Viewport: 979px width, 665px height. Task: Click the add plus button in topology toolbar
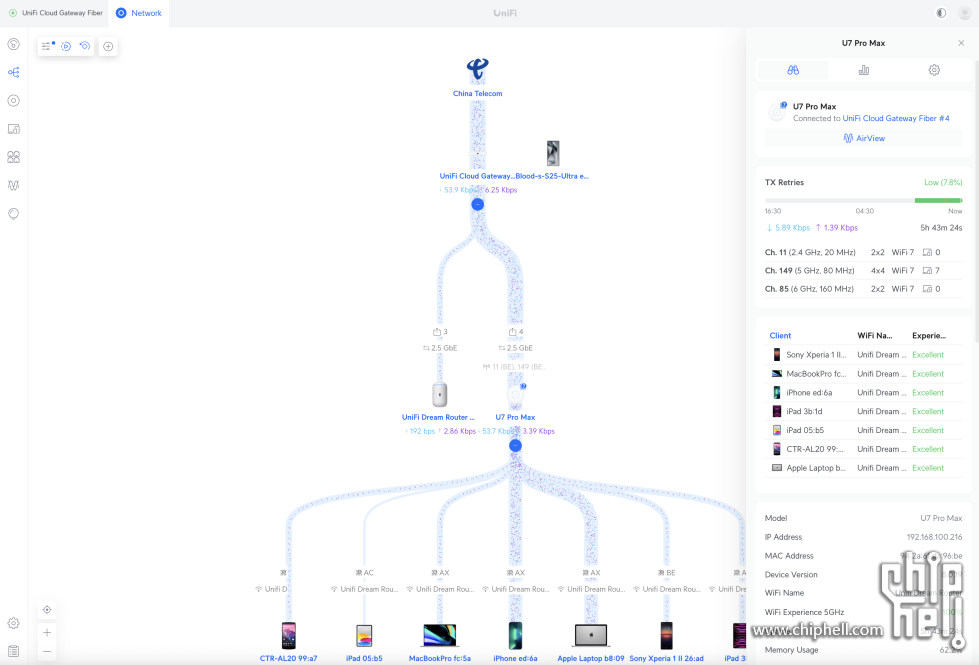point(108,46)
